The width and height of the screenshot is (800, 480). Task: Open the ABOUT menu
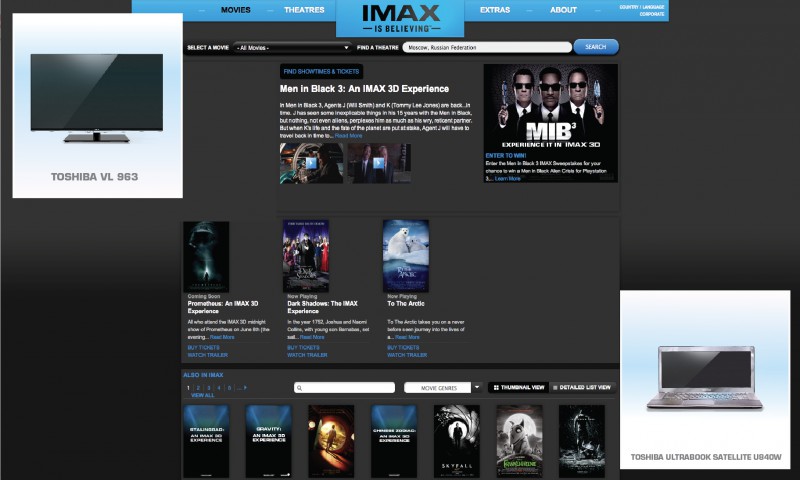(x=563, y=10)
